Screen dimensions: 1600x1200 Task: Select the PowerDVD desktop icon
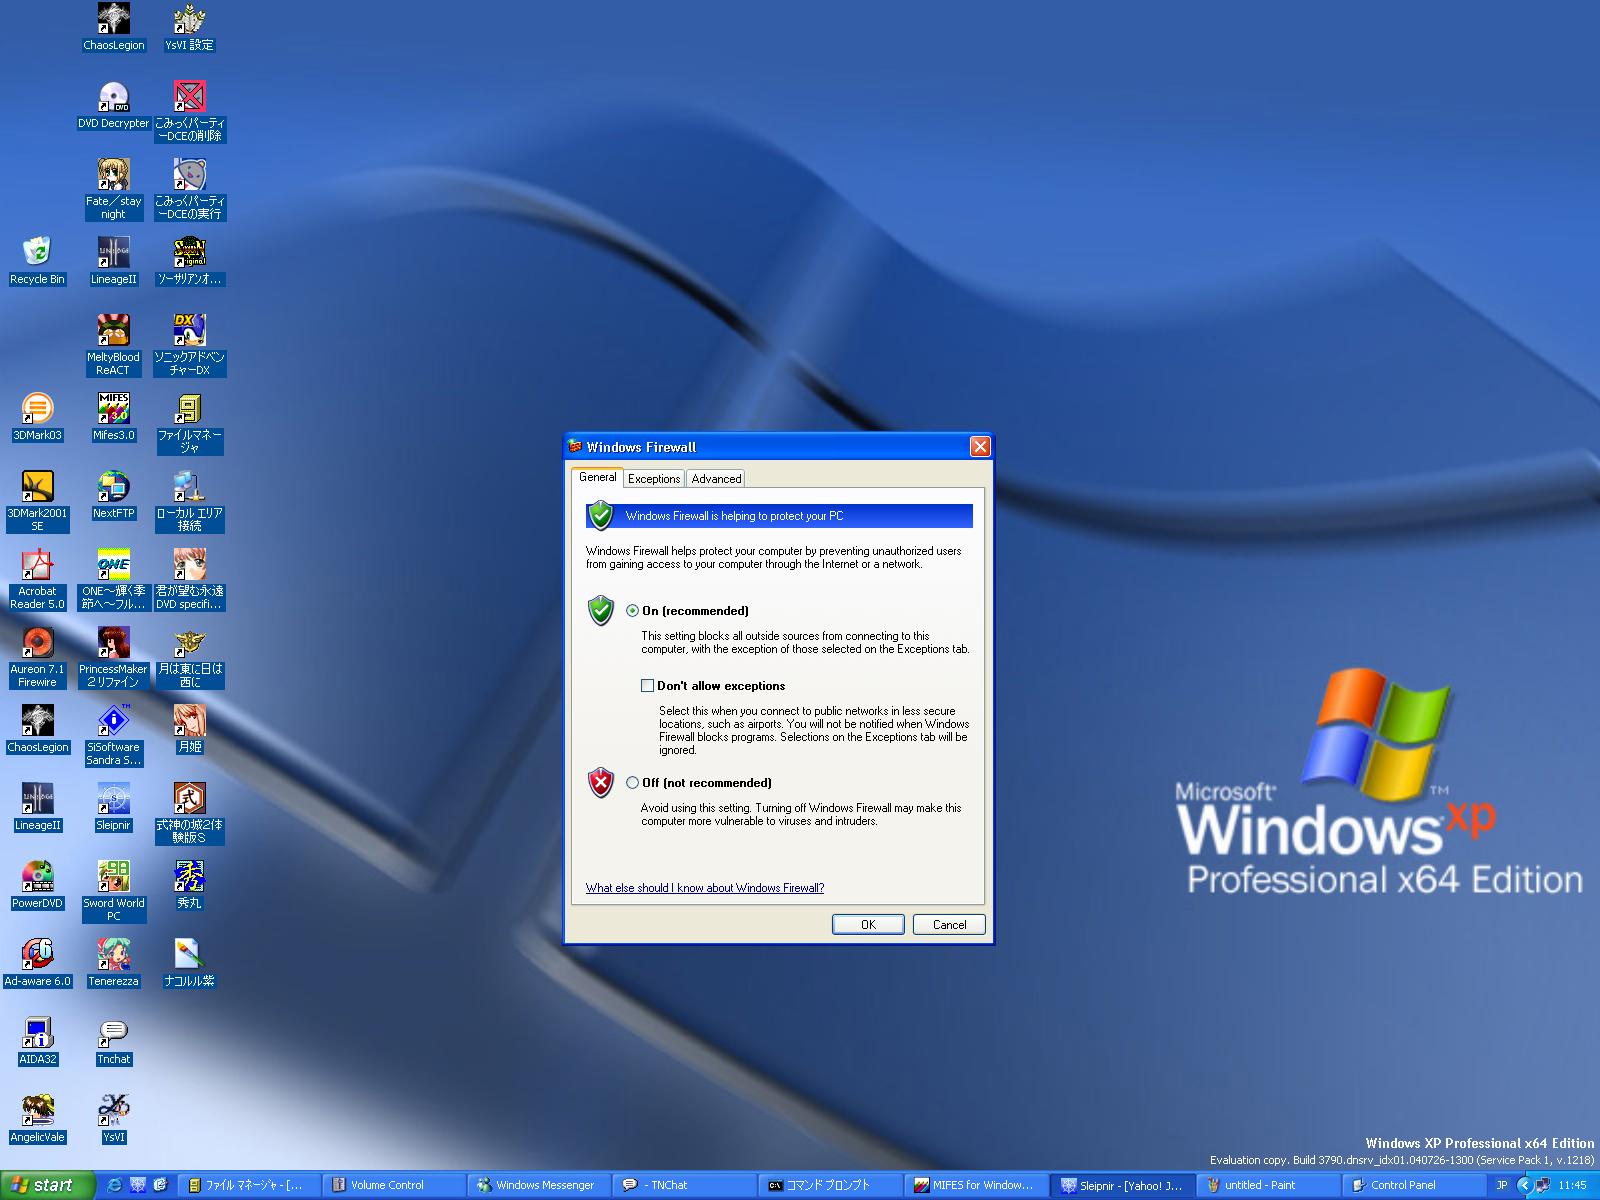point(37,877)
